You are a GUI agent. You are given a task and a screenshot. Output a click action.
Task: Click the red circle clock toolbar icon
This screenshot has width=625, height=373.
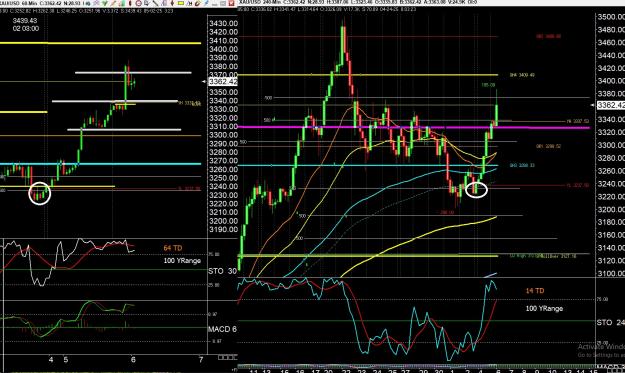point(139,3)
